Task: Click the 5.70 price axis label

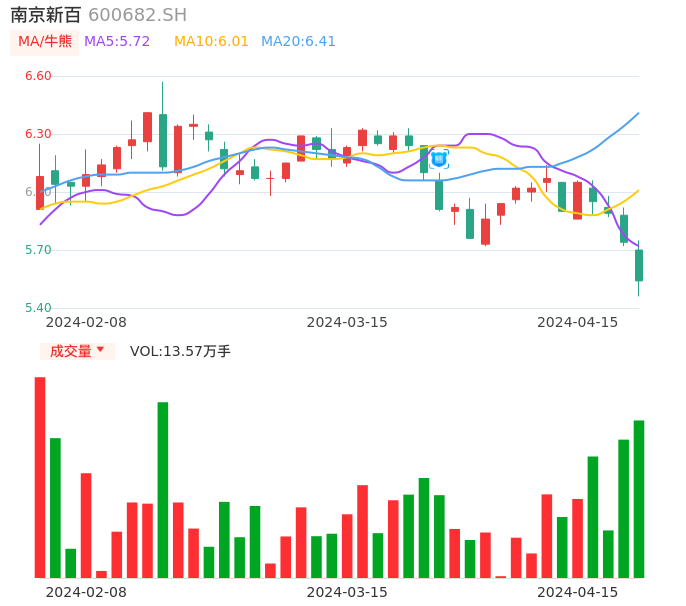Action: [x=37, y=250]
